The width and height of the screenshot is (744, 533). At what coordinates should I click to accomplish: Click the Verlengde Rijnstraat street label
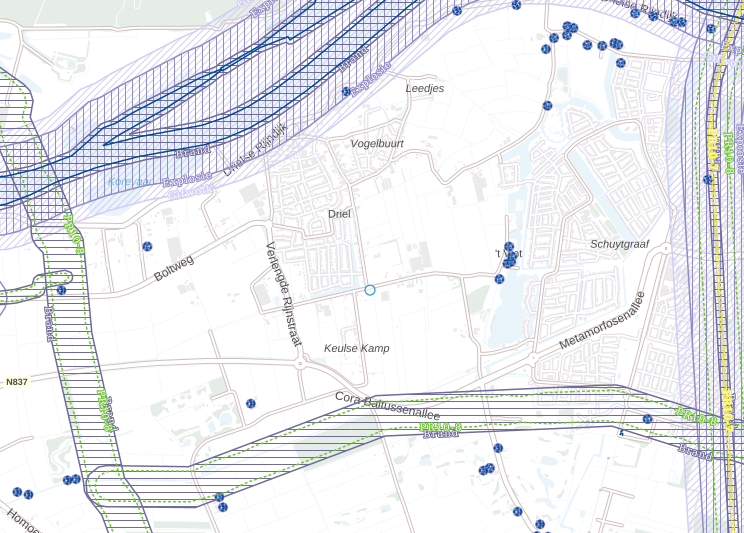click(x=283, y=294)
